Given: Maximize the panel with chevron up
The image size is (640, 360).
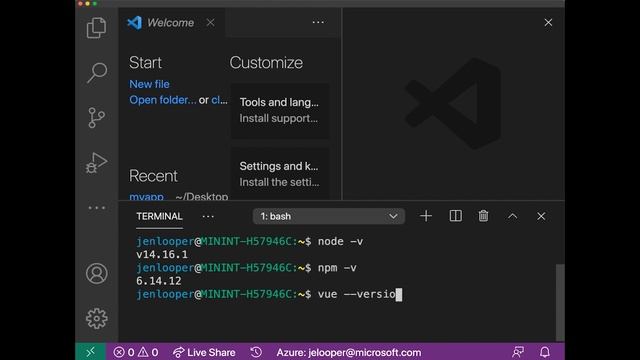Looking at the screenshot, I should click(x=513, y=216).
